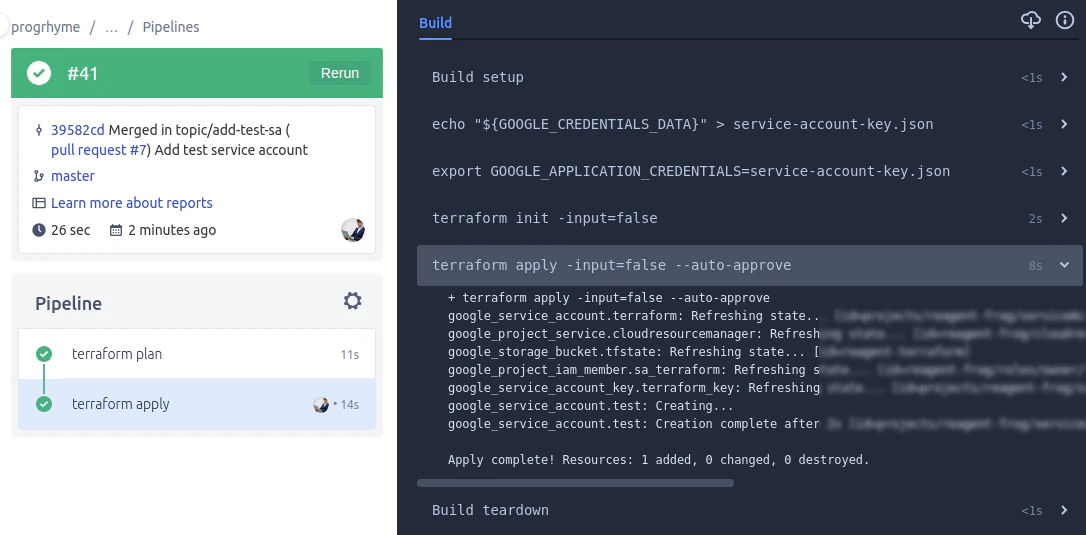Click the terraform plan status check icon
This screenshot has width=1086, height=535.
coord(44,354)
